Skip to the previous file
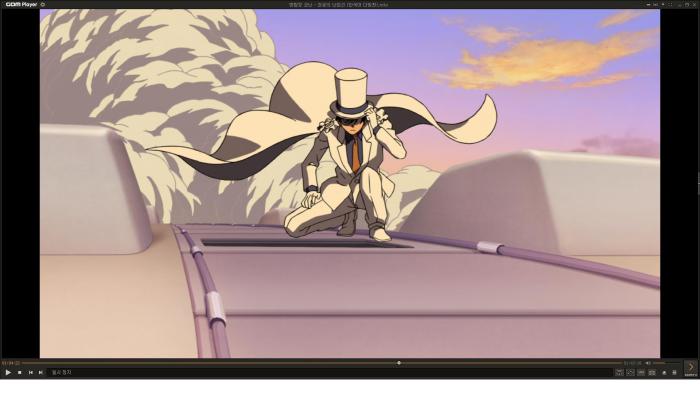700x394 pixels. (x=31, y=372)
